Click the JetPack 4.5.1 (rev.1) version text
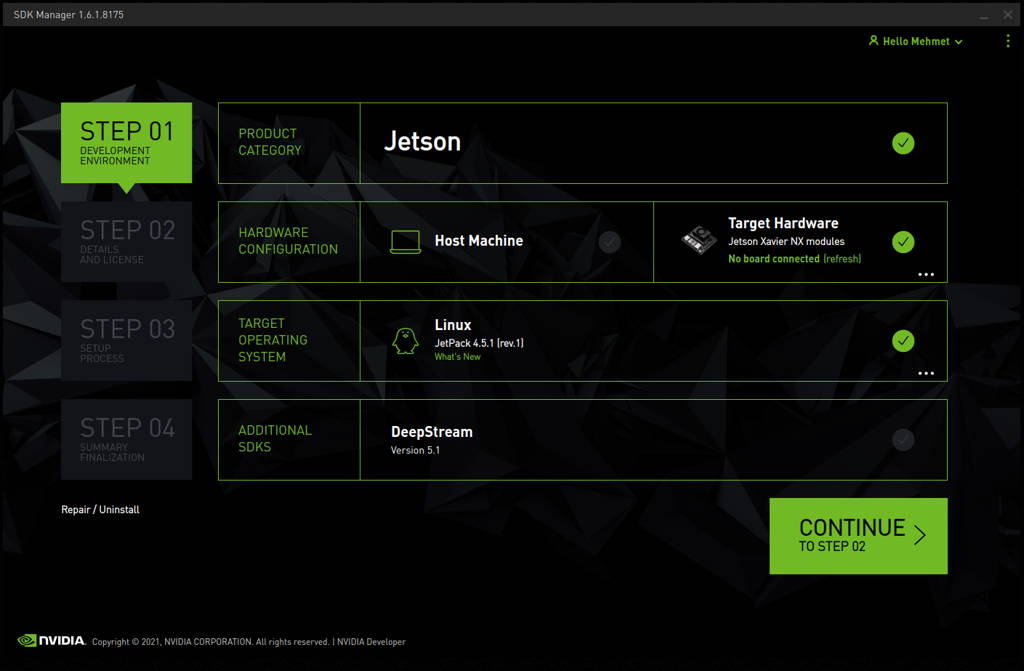Screen dimensions: 1024x671 point(479,343)
